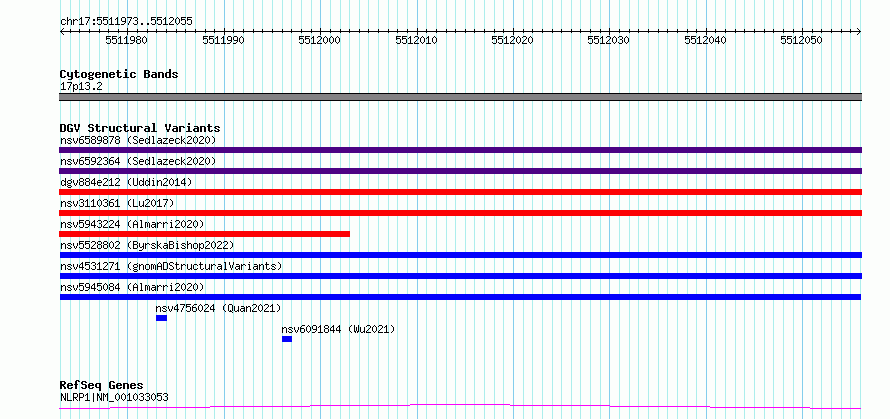Click ruler position 5512050
Image resolution: width=890 pixels, height=419 pixels.
(801, 41)
